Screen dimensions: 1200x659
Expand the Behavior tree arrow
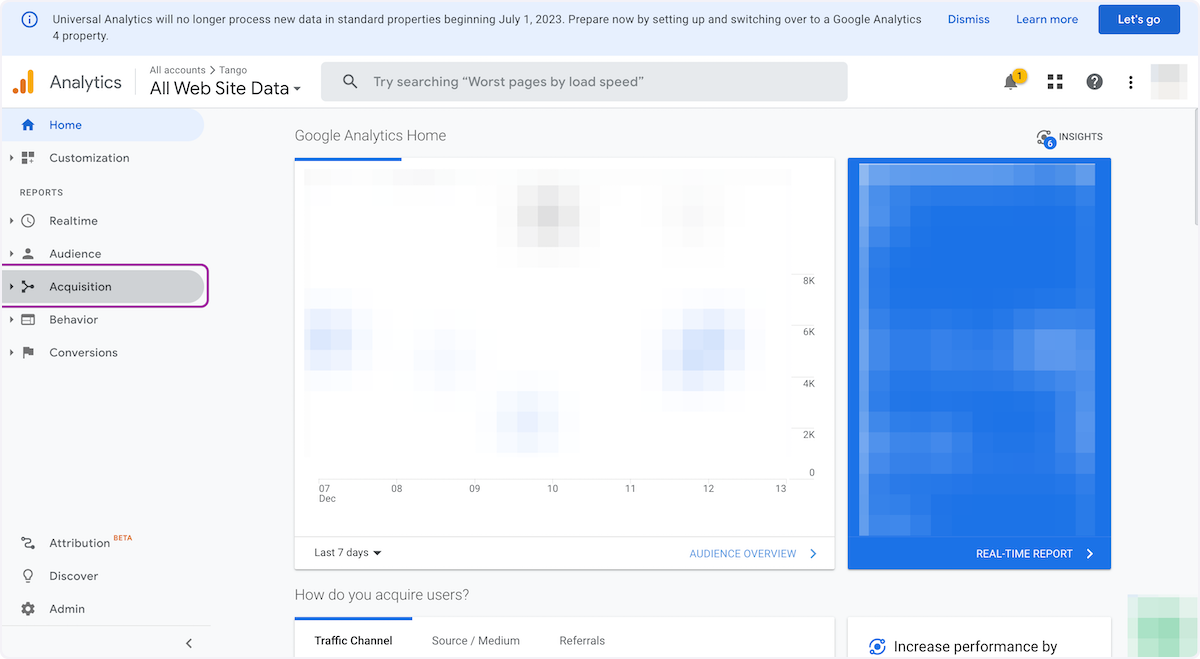[x=11, y=320]
